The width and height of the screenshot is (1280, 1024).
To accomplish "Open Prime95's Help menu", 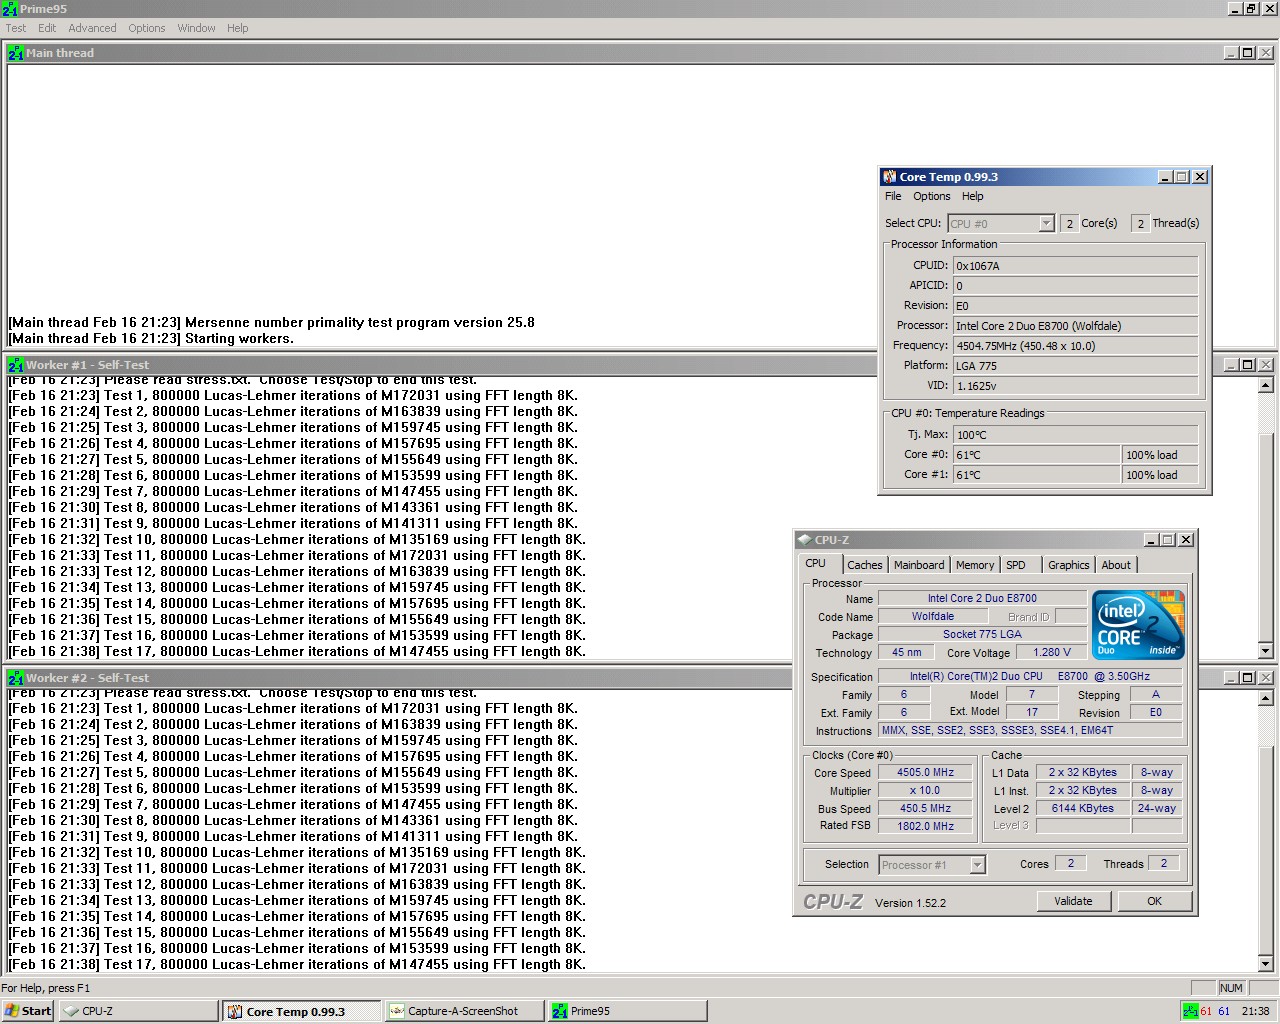I will coord(237,28).
